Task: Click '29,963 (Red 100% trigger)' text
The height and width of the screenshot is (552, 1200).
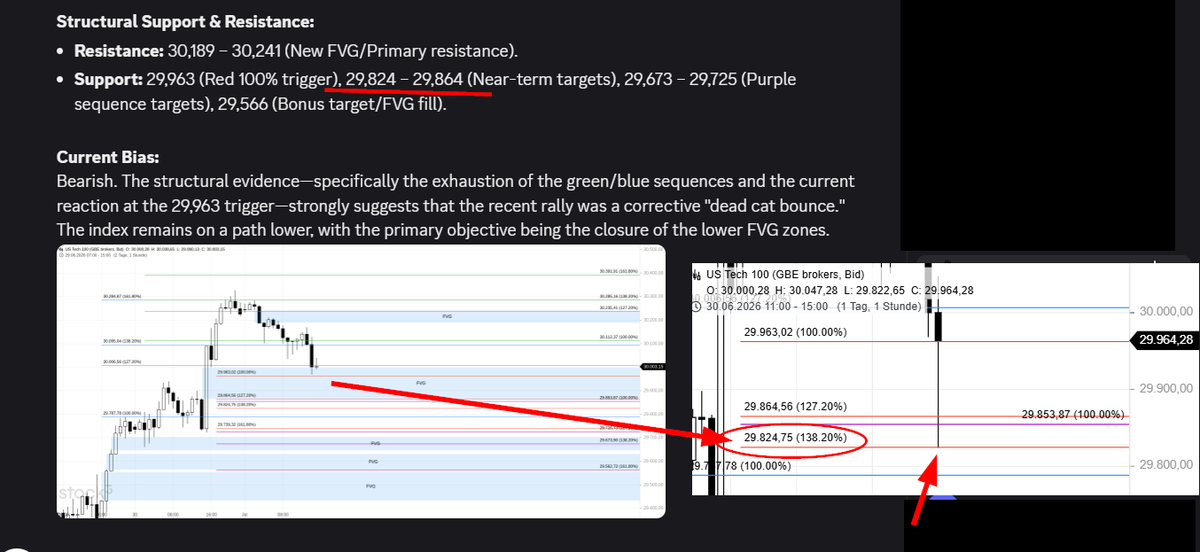Action: coord(243,78)
